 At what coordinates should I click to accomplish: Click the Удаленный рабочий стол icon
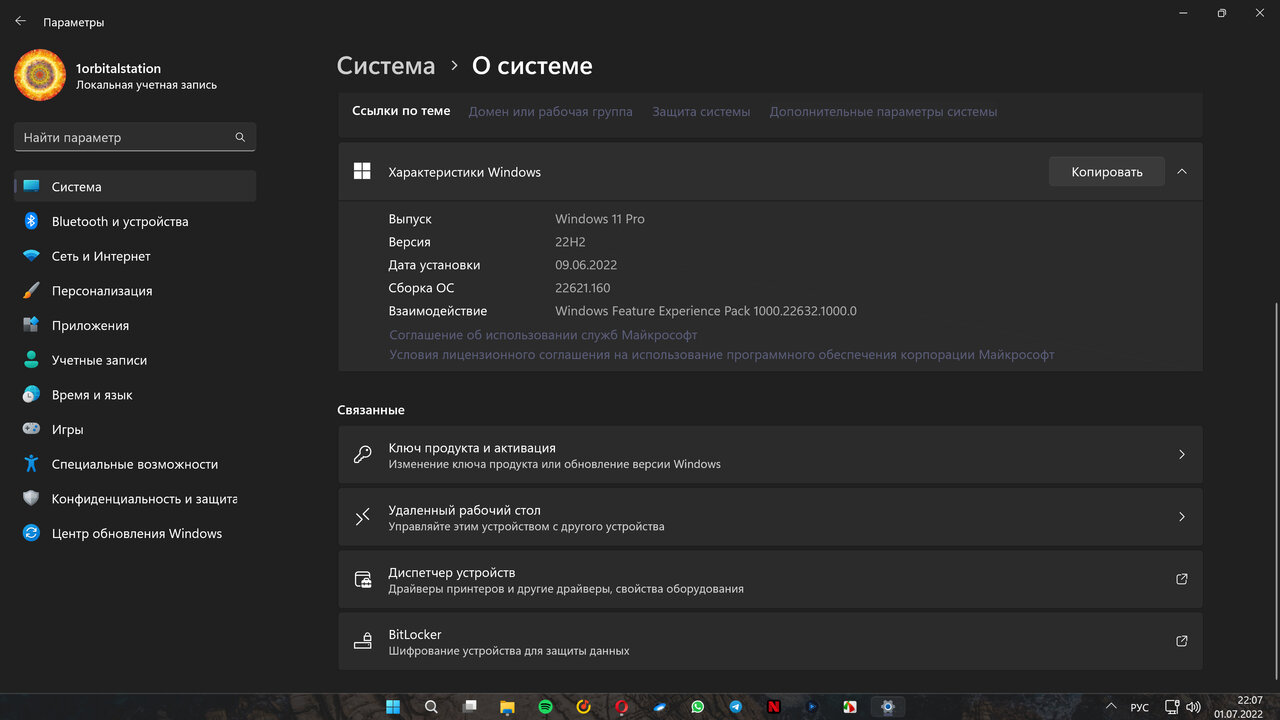pos(363,517)
